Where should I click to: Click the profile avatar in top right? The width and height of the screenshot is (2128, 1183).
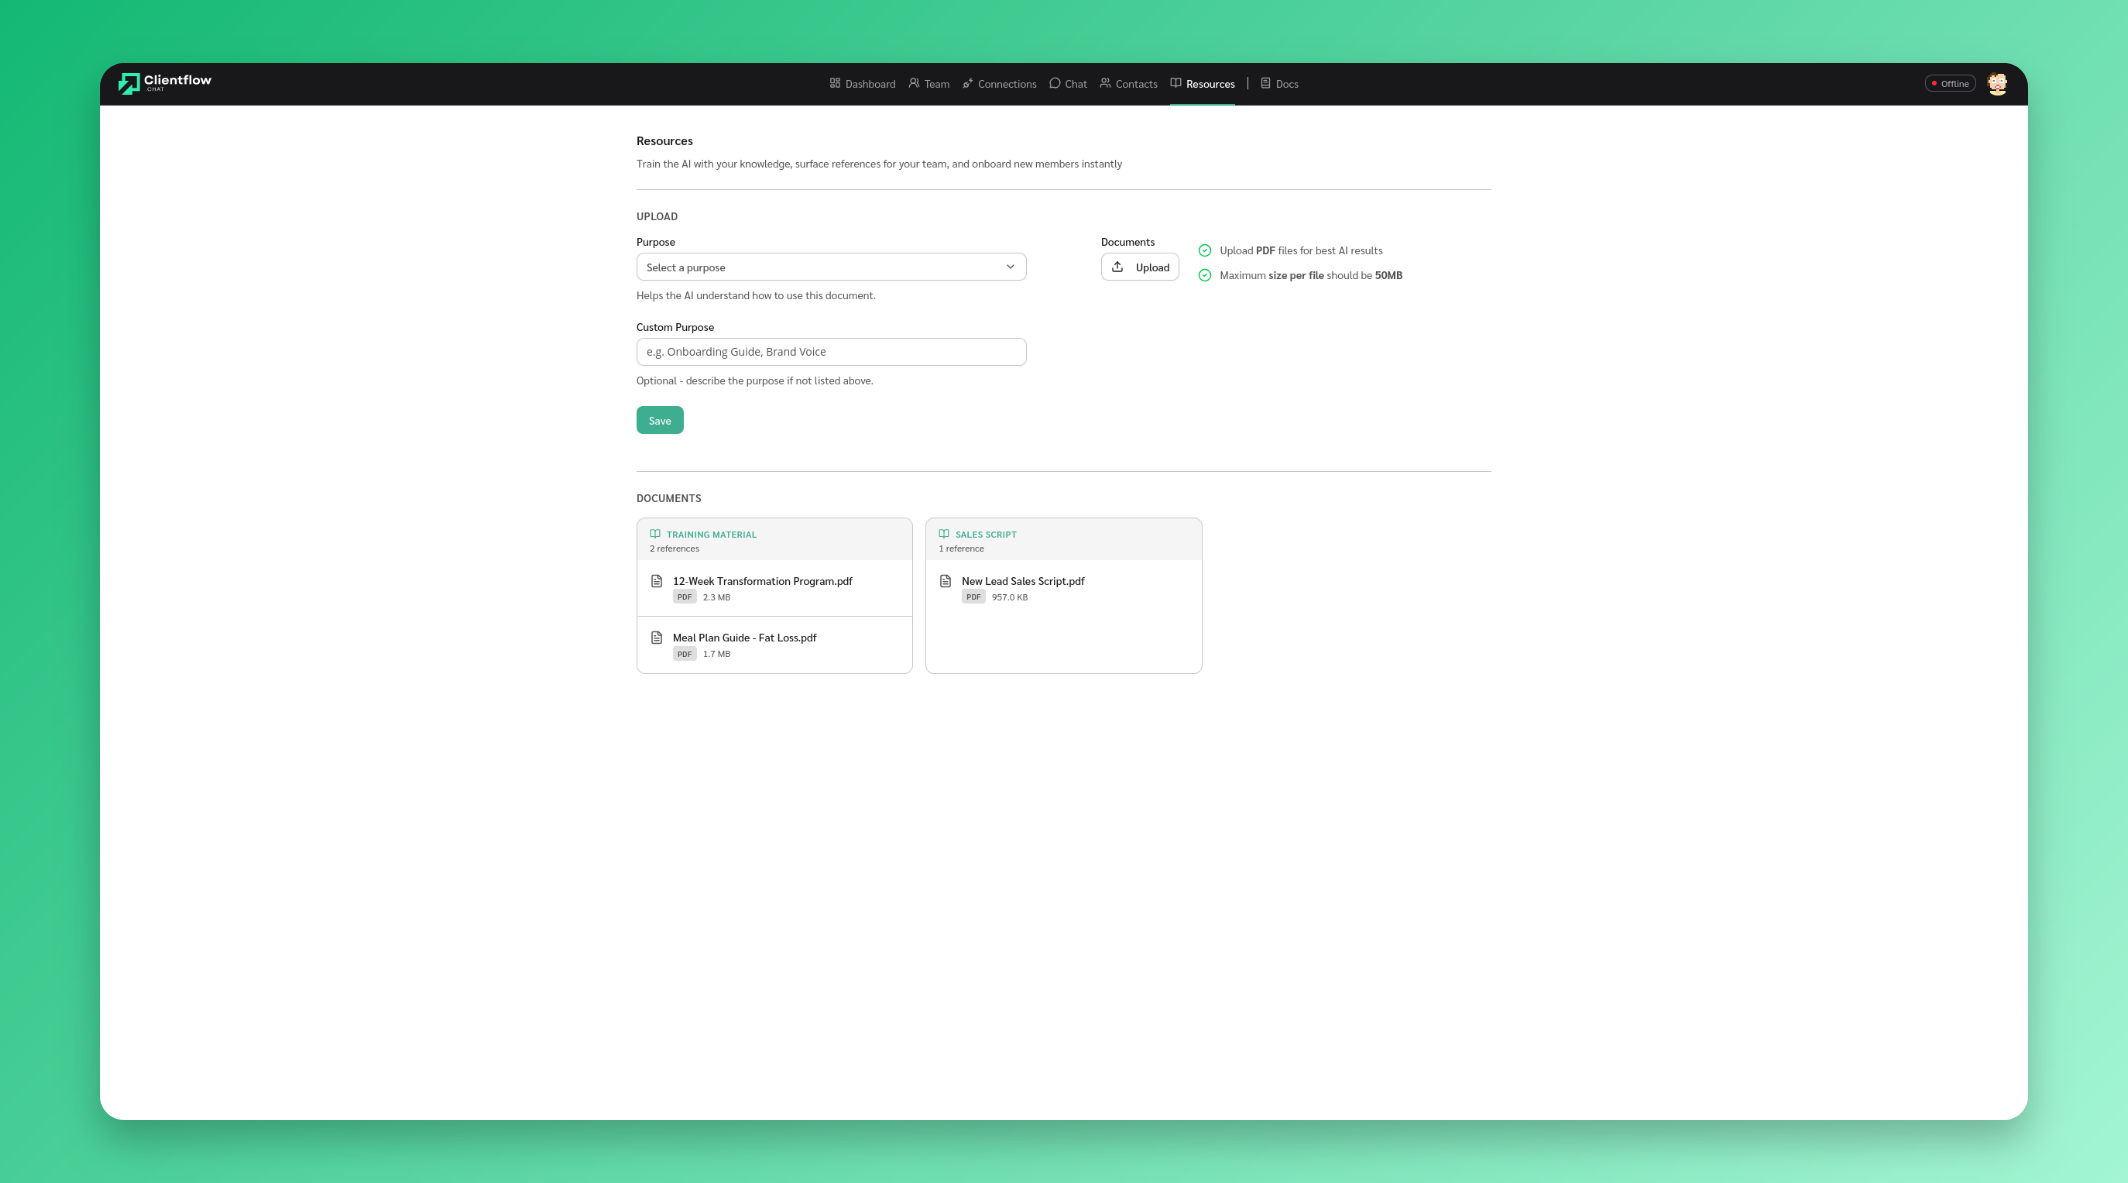tap(1996, 84)
